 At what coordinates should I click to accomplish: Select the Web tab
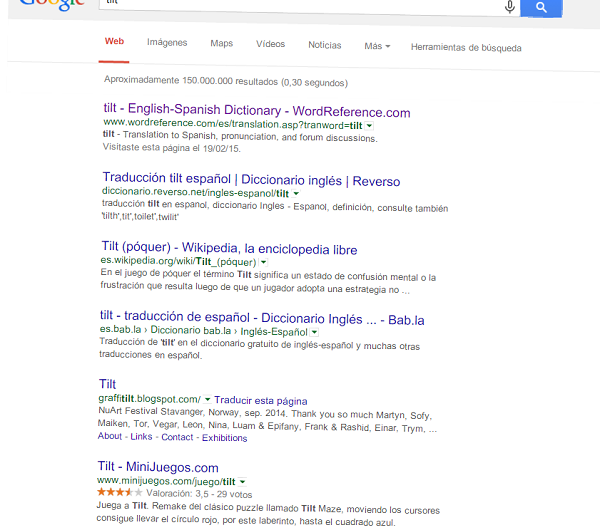(x=114, y=41)
